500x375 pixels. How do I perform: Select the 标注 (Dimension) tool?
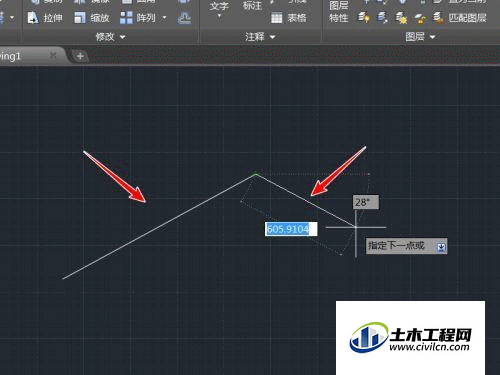pos(252,6)
